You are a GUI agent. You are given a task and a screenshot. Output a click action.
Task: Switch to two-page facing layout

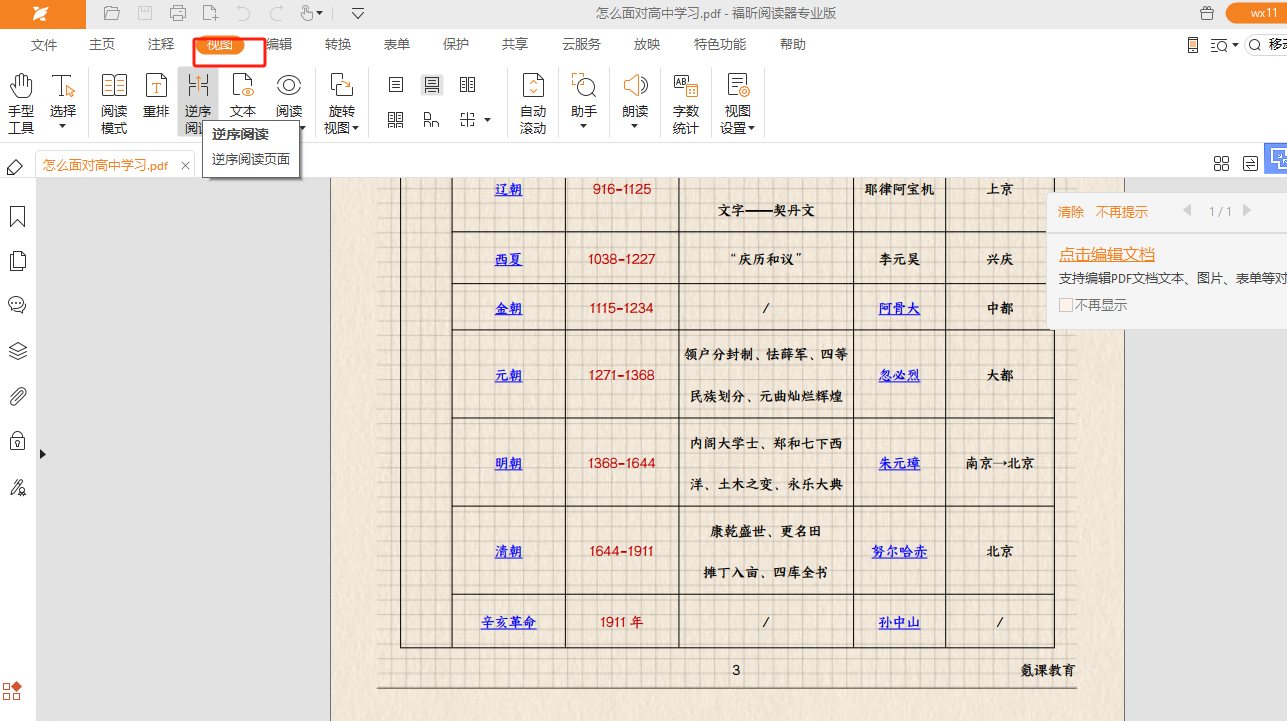[x=467, y=85]
